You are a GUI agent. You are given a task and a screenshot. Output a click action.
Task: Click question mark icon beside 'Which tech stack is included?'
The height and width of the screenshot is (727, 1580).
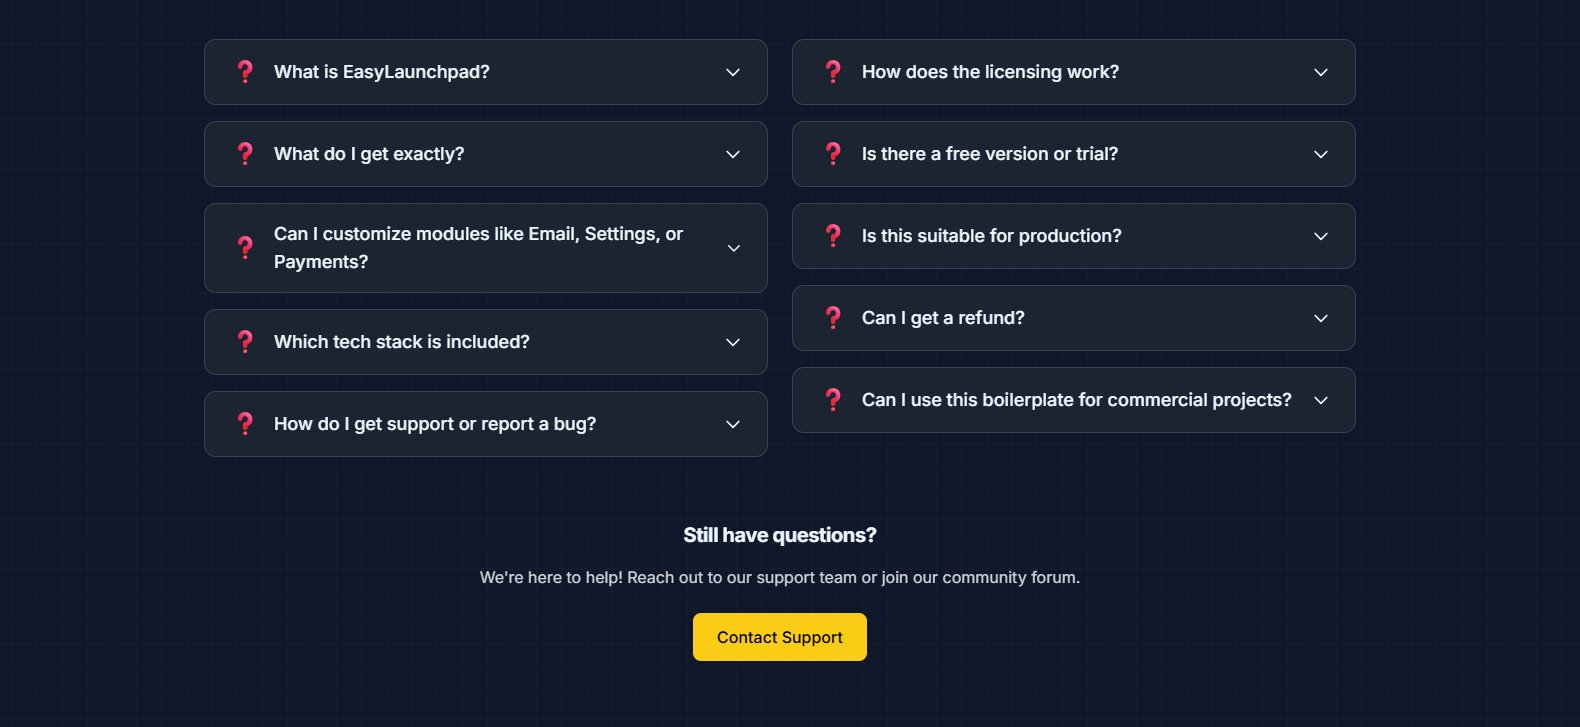coord(245,341)
